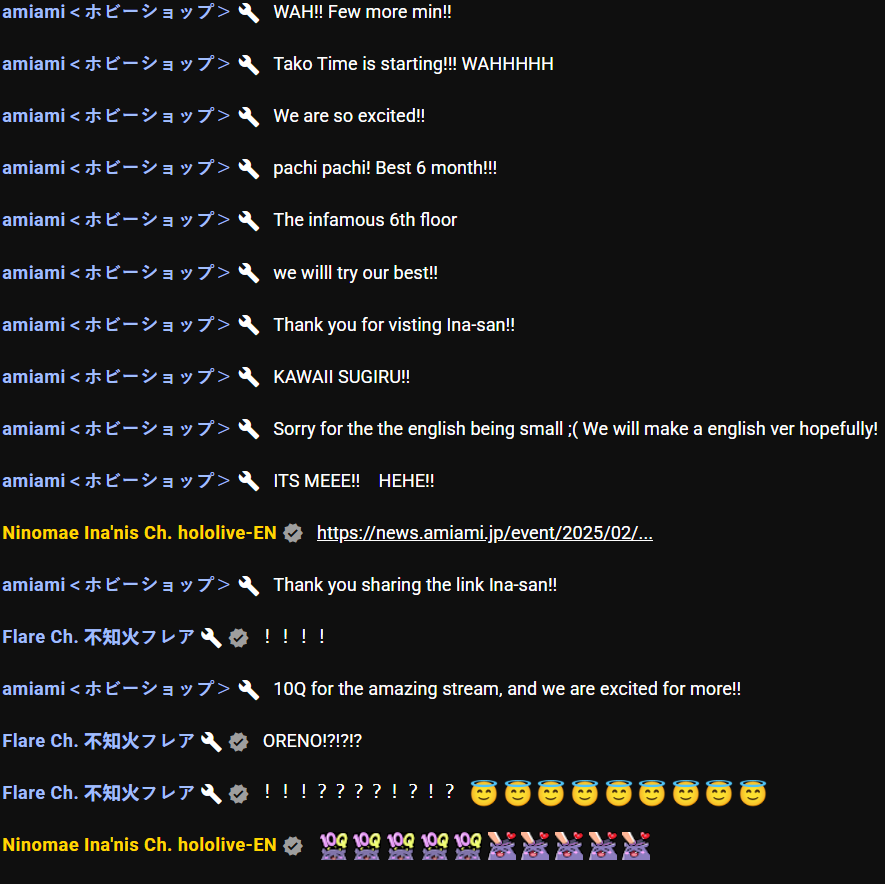Click the first 10Q tako emote
Viewport: 885px width, 884px height.
coord(333,846)
